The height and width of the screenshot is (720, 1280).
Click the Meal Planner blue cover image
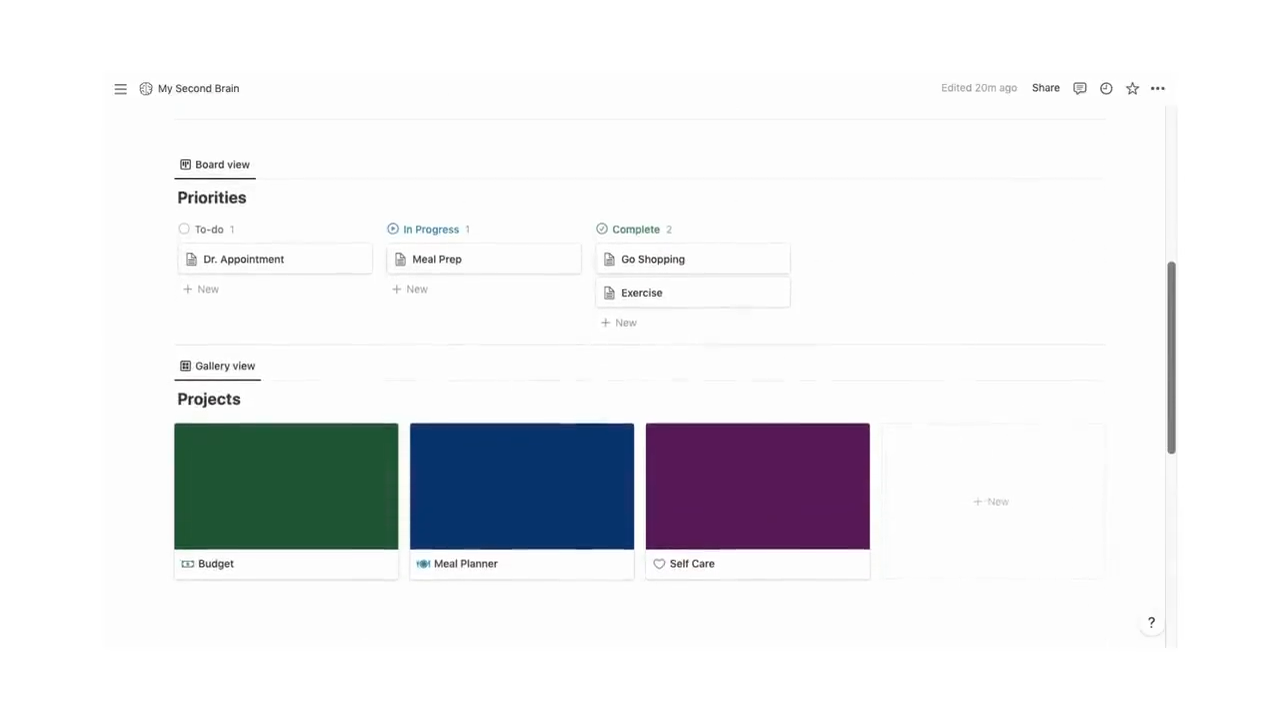click(x=521, y=486)
